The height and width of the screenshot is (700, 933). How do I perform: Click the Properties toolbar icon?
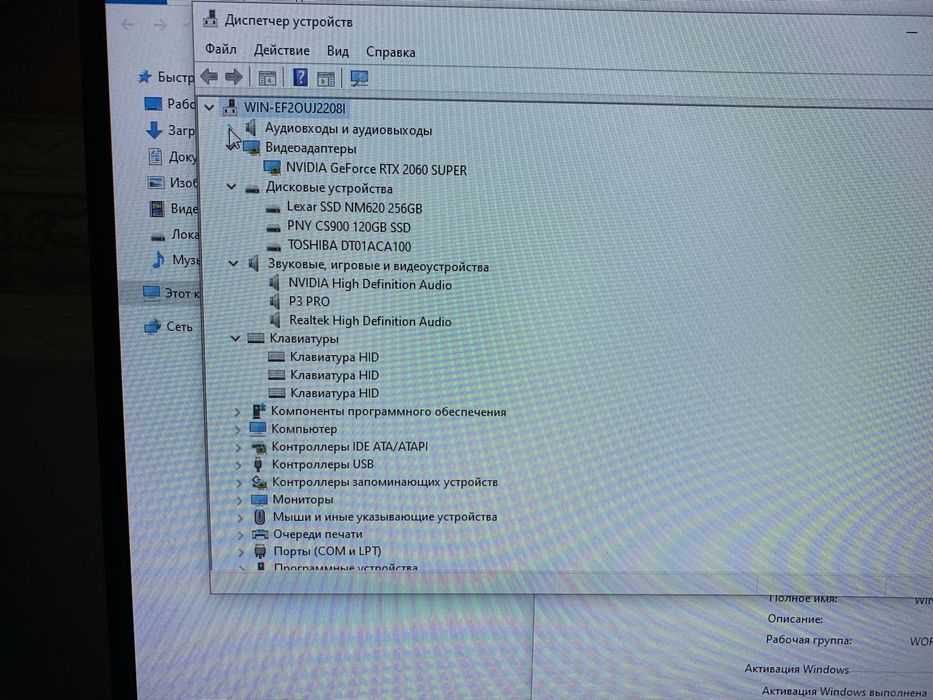pos(267,77)
